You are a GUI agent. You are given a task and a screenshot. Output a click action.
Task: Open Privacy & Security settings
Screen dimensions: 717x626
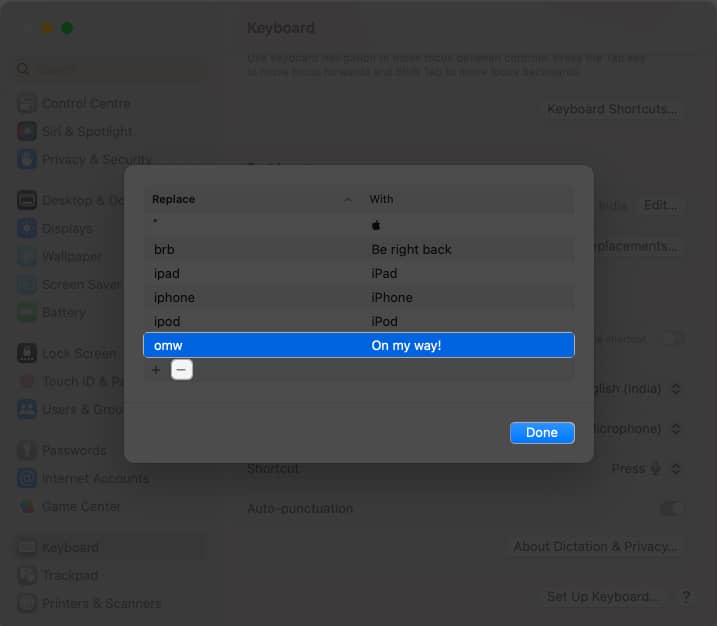tap(84, 159)
